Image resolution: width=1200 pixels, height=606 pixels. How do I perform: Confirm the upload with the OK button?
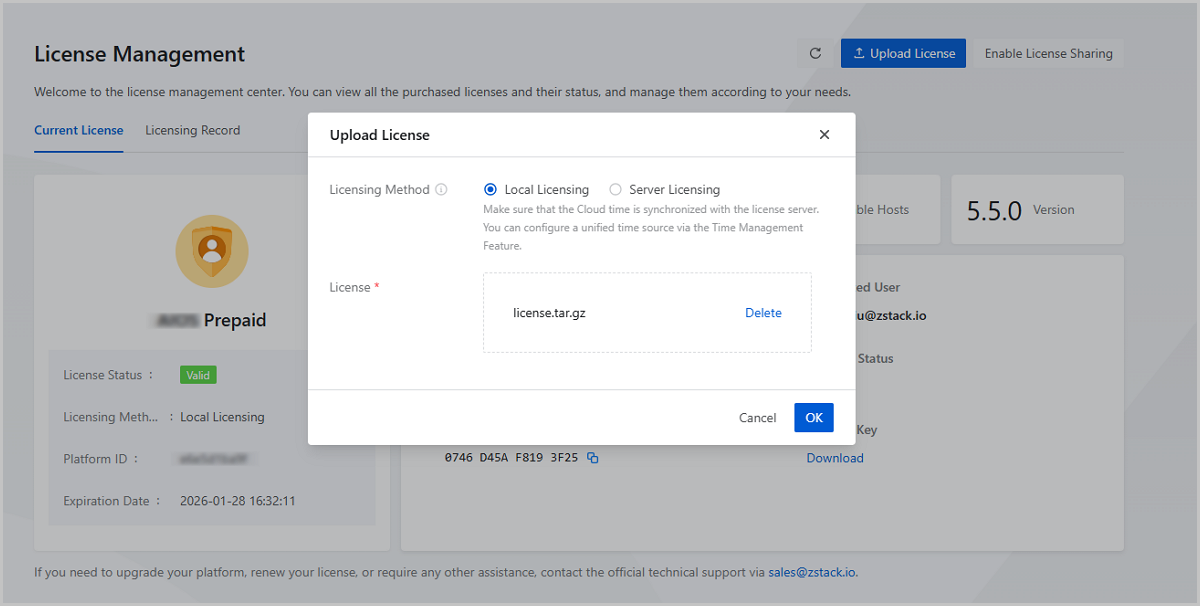coord(813,418)
